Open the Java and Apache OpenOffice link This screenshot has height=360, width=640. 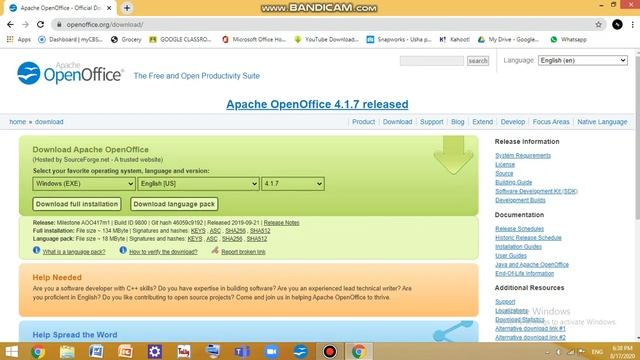532,264
